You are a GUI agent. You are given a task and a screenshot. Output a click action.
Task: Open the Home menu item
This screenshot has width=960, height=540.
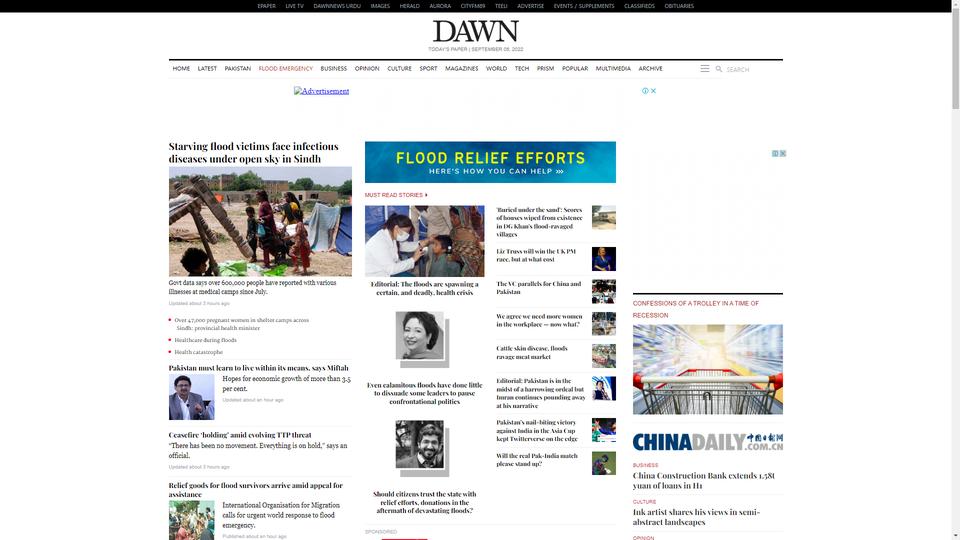pyautogui.click(x=181, y=69)
